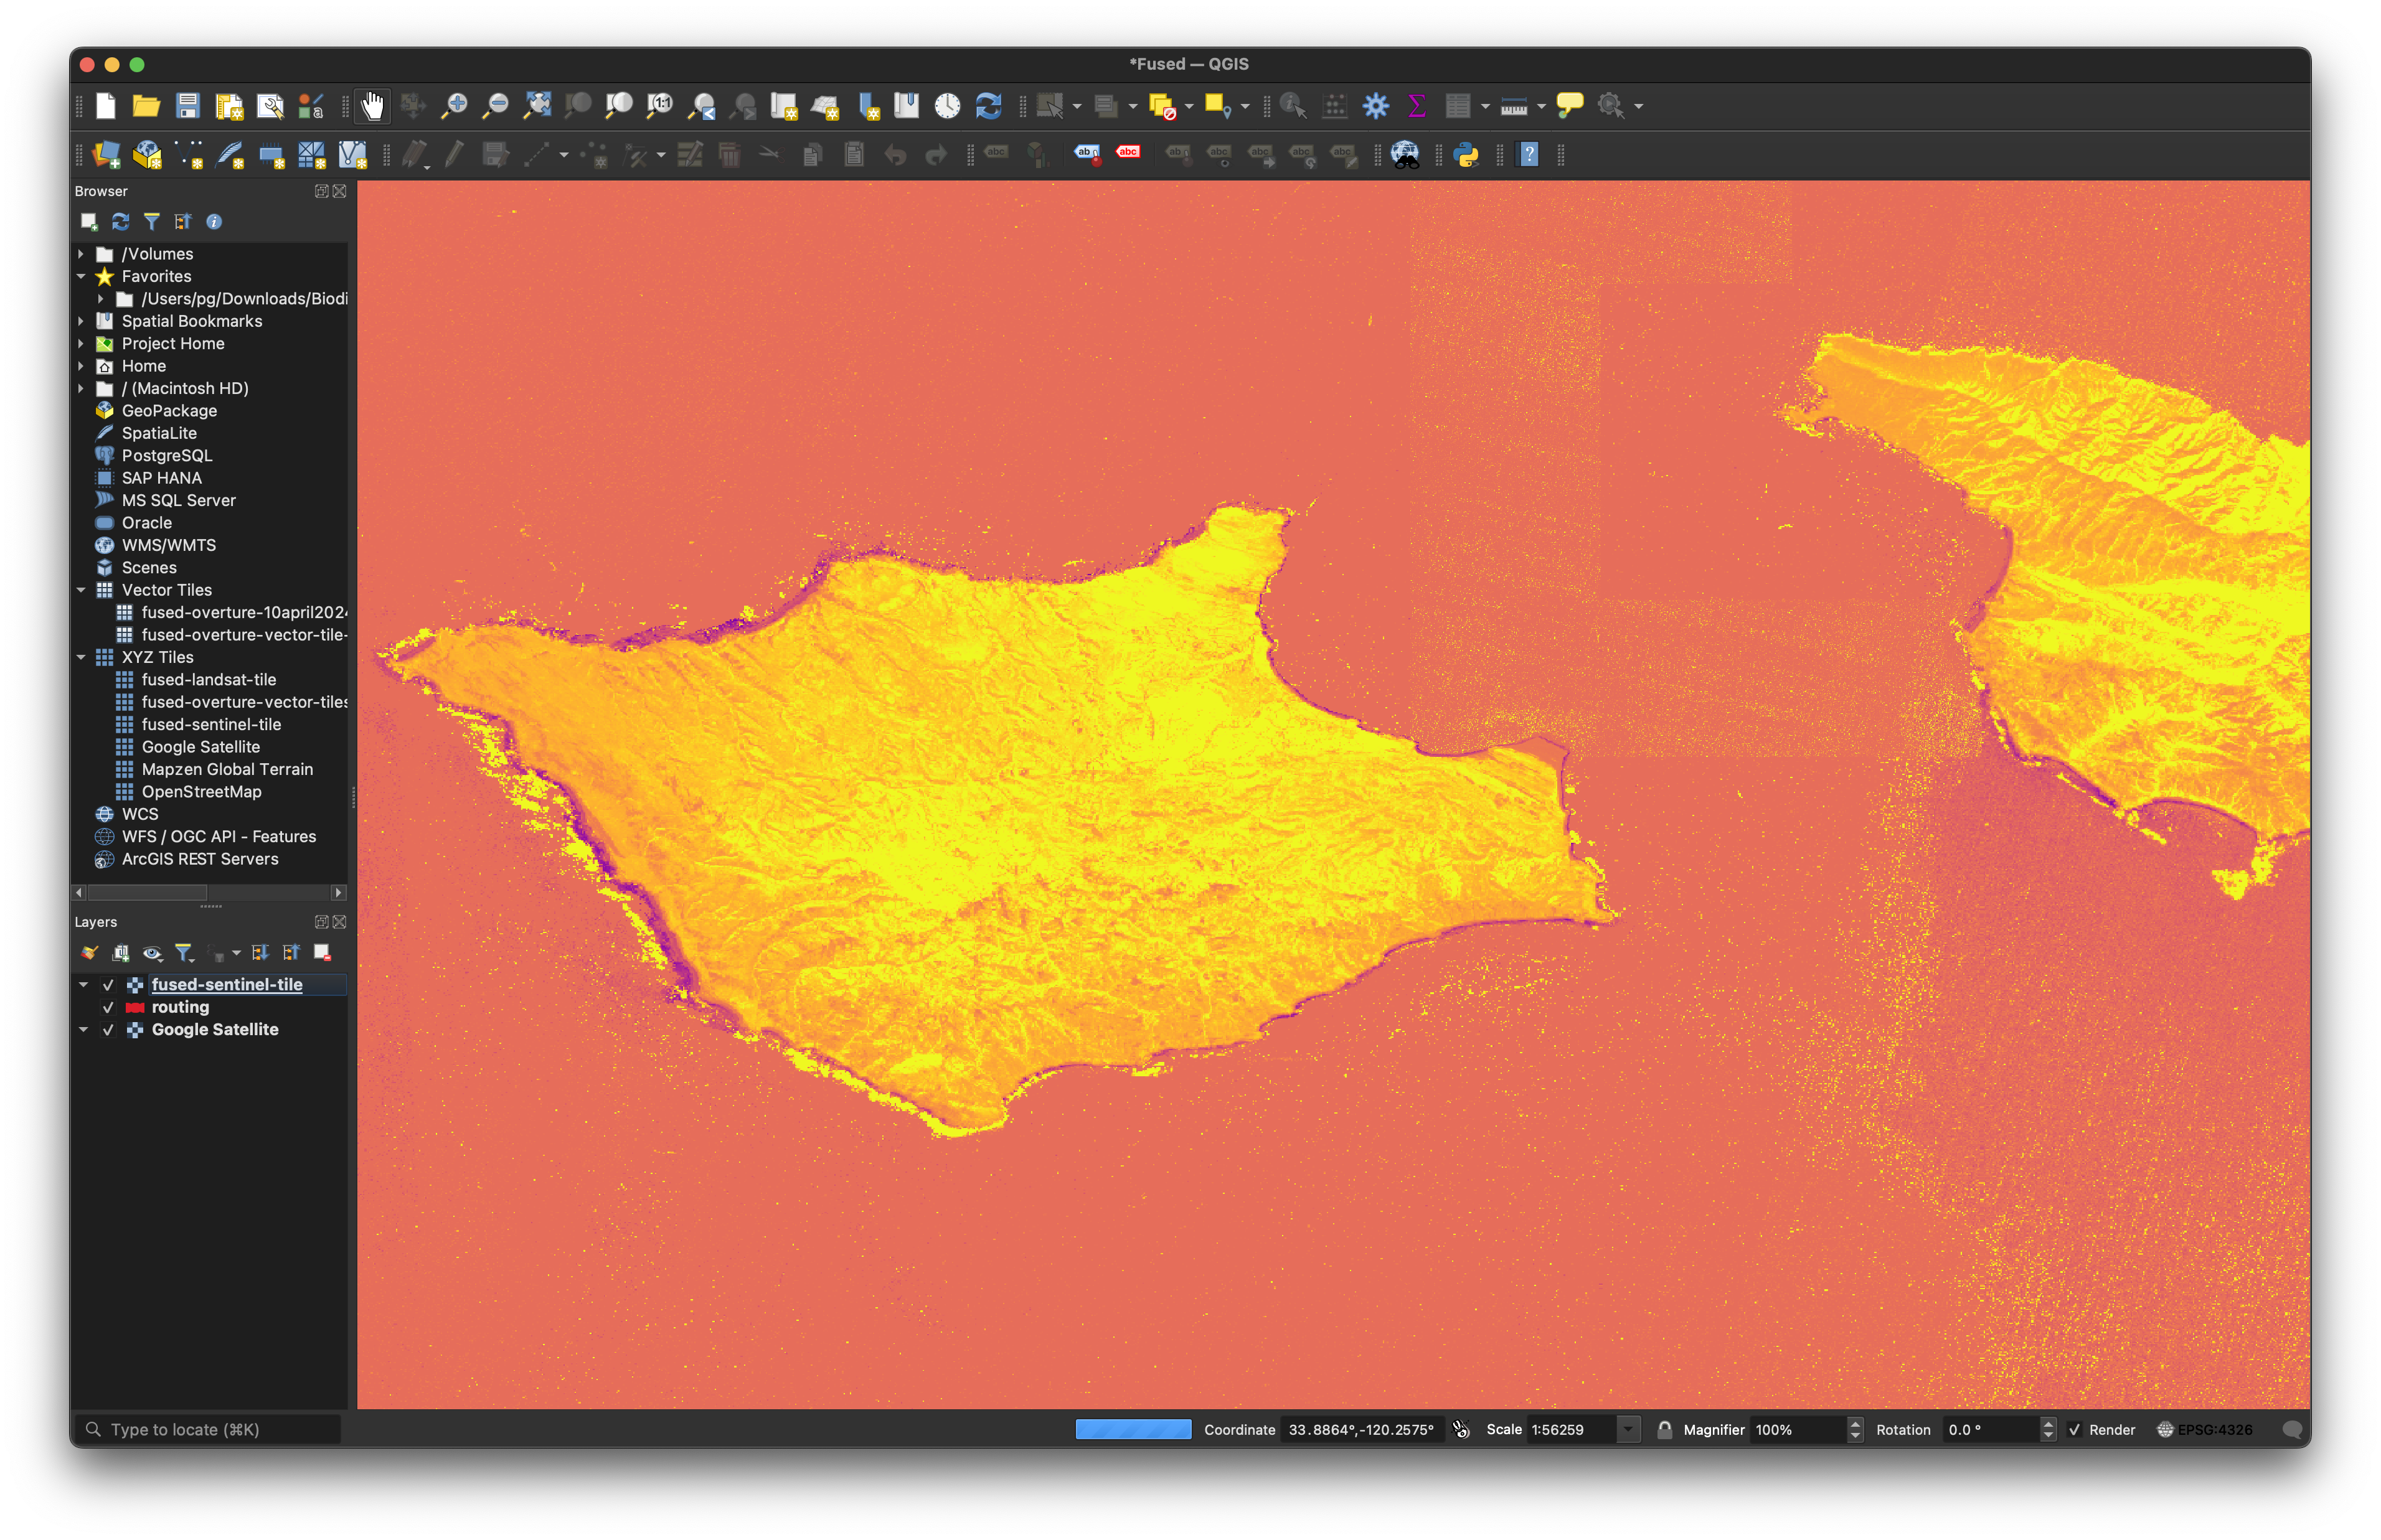Toggle the Render checkbox in status bar
The width and height of the screenshot is (2381, 1540).
pyautogui.click(x=2074, y=1429)
